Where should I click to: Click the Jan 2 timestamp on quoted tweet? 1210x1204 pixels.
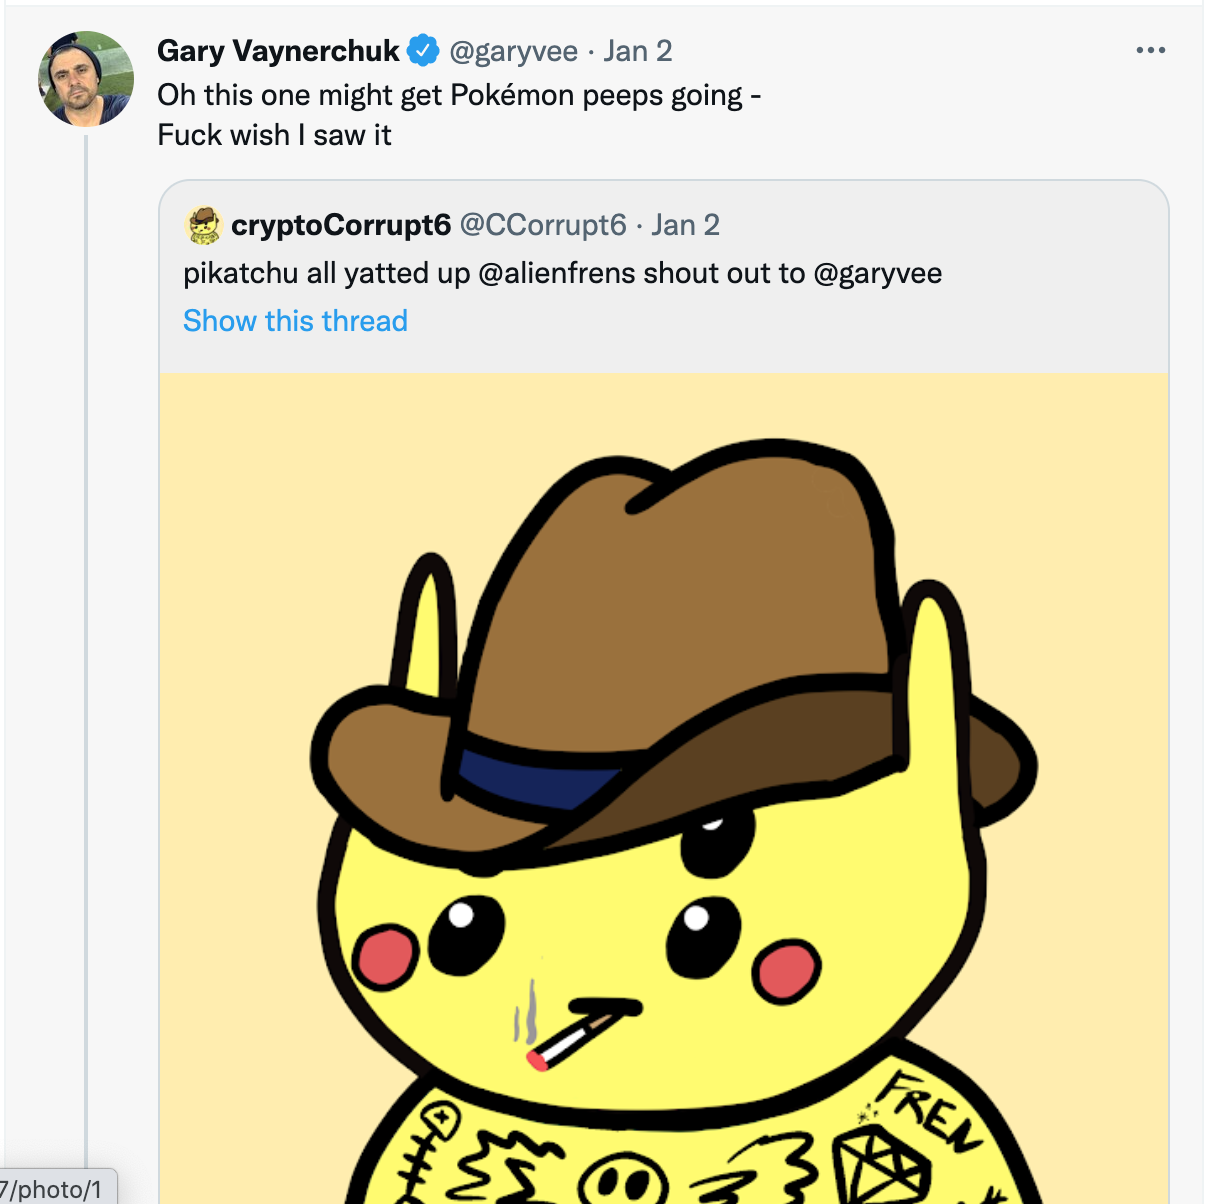point(685,225)
